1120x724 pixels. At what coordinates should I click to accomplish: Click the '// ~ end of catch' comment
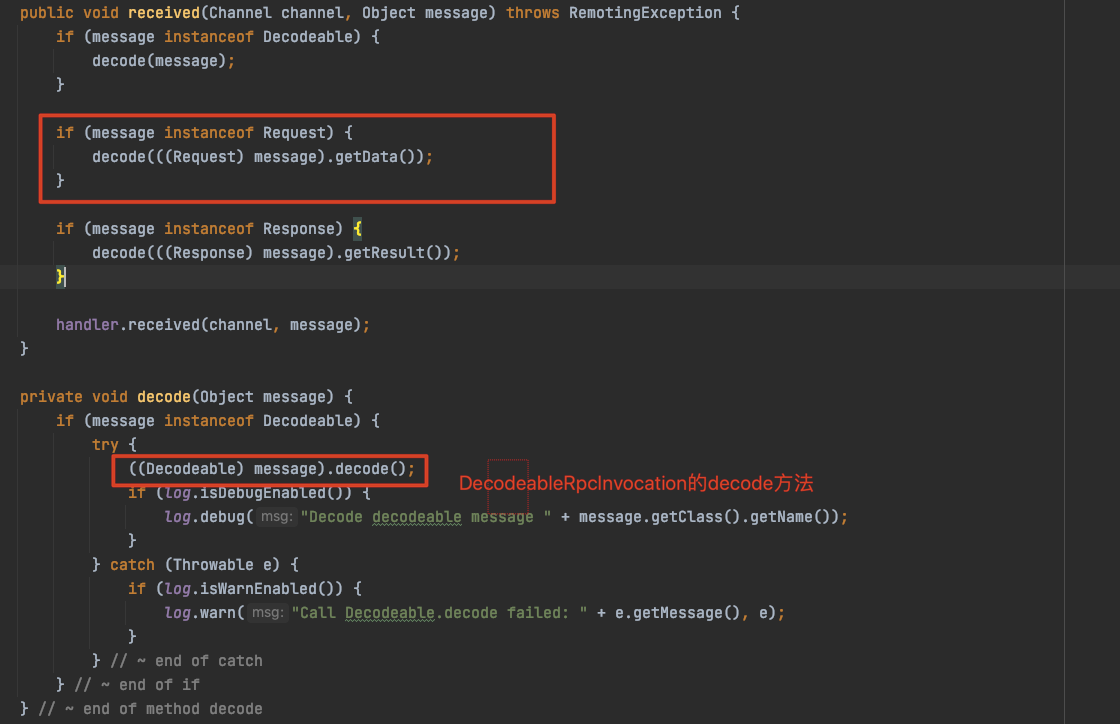[186, 660]
